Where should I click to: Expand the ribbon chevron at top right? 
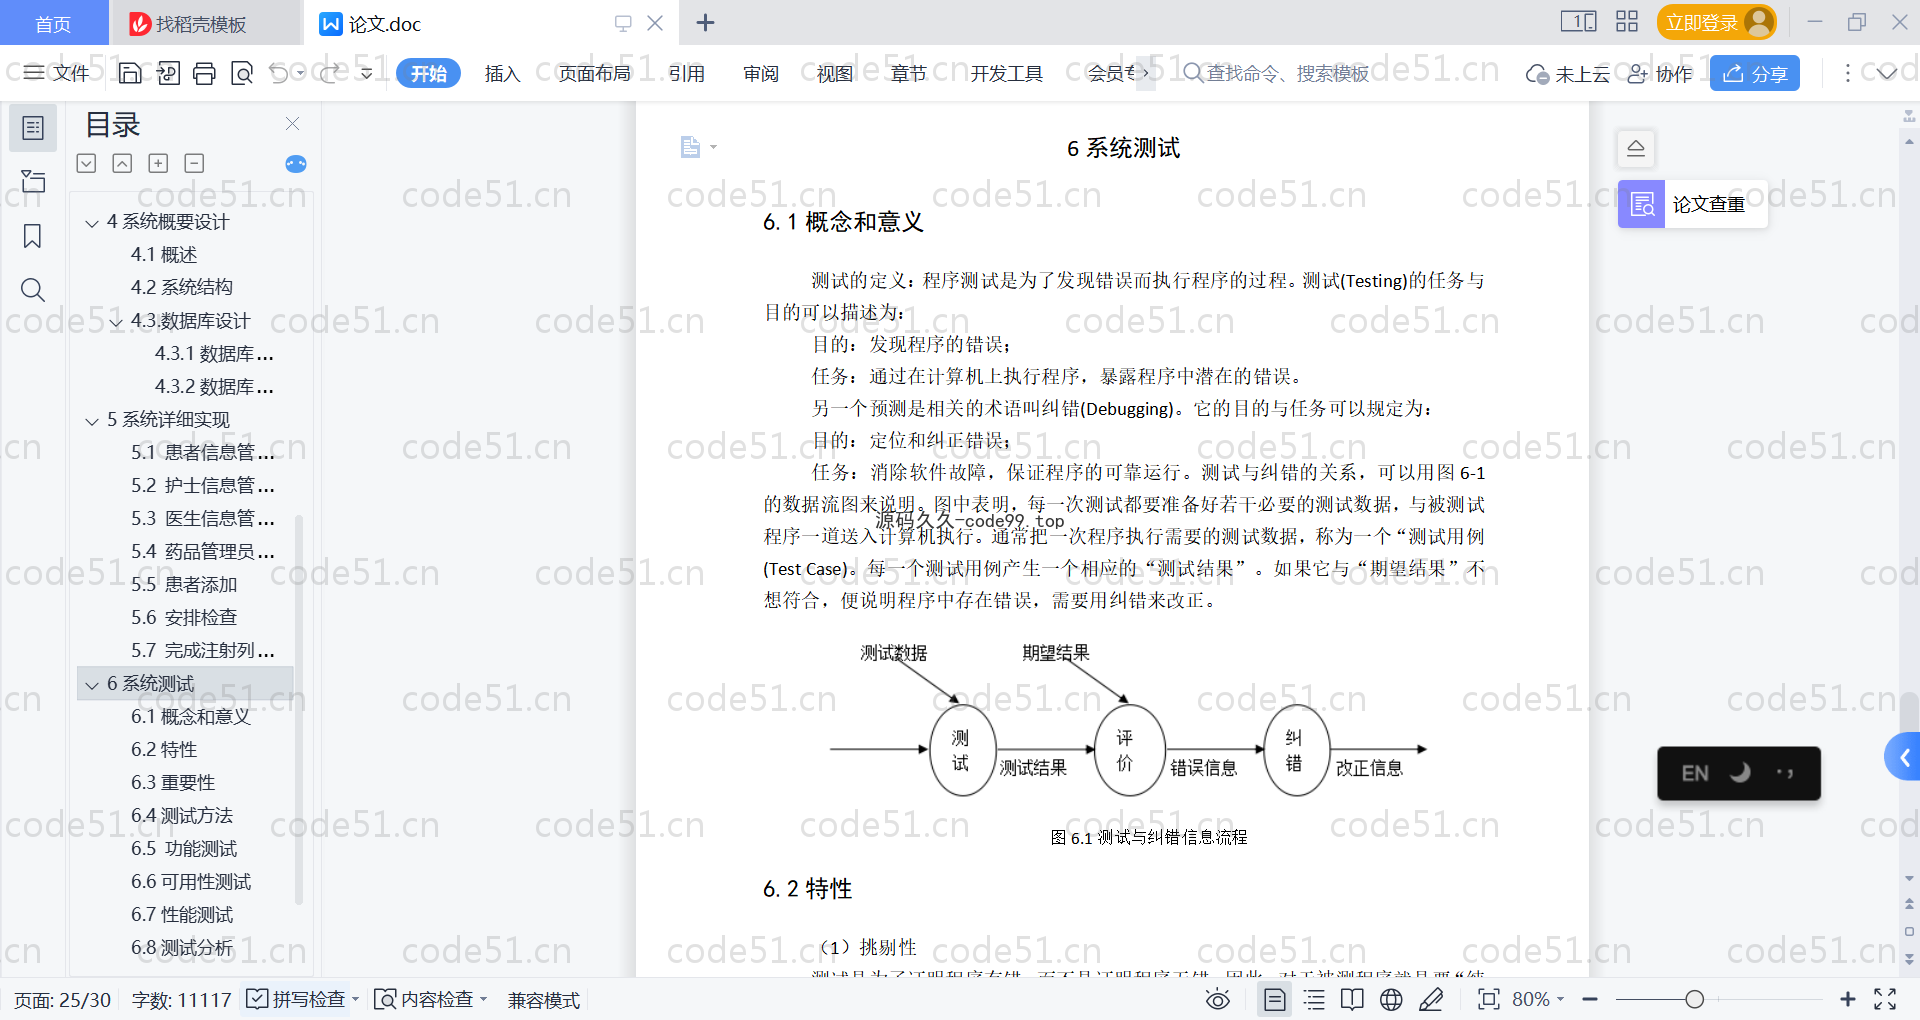coord(1887,73)
